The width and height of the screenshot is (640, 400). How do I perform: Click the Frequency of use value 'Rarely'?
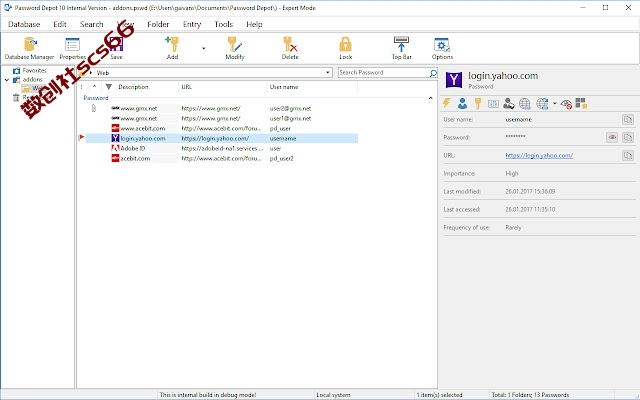pyautogui.click(x=513, y=227)
